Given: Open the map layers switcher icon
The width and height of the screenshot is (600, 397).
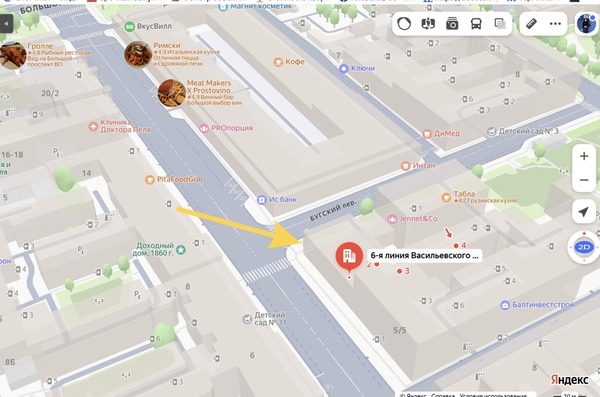Looking at the screenshot, I should pos(500,24).
